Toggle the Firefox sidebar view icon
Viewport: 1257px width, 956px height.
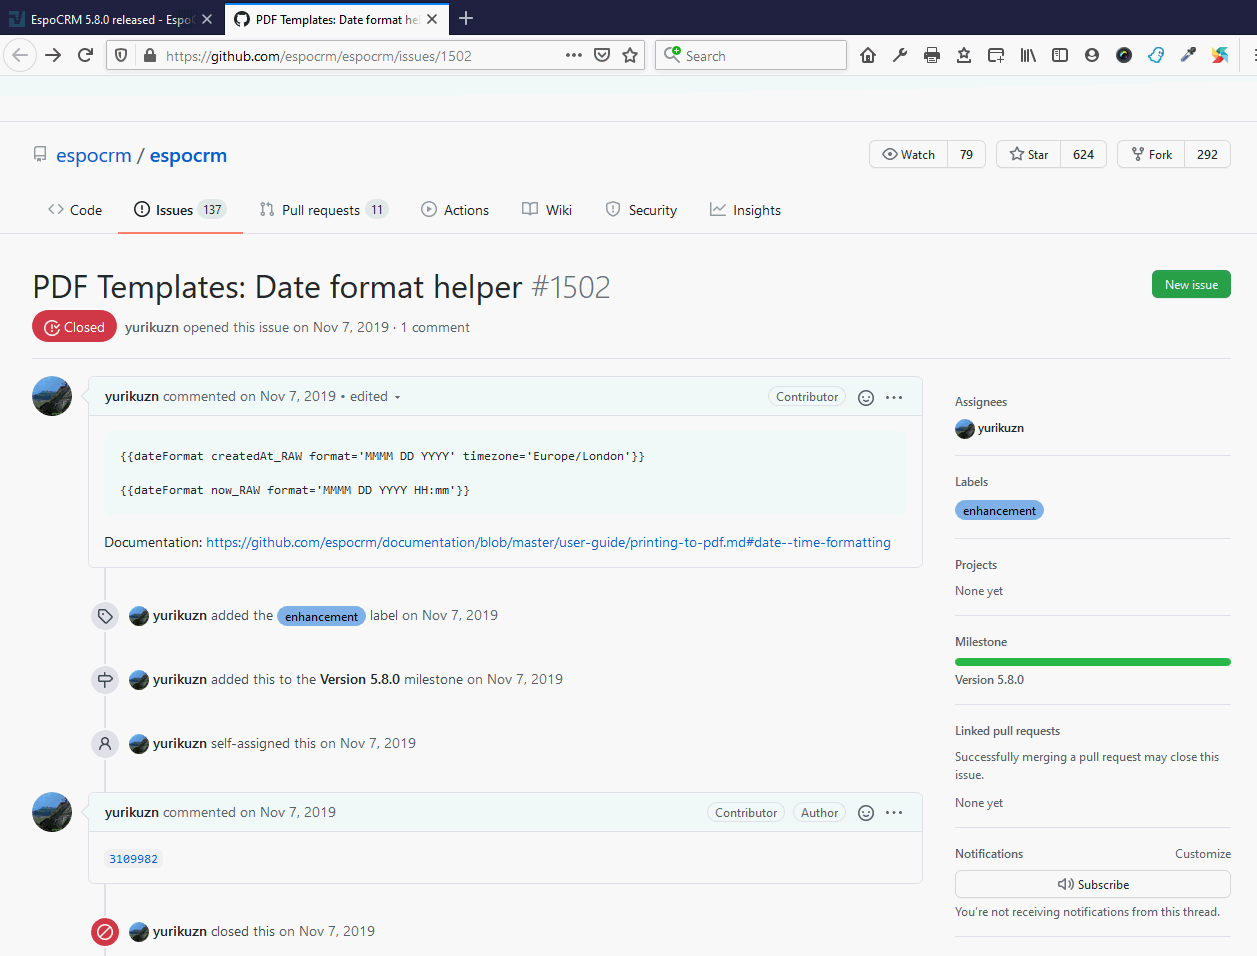pyautogui.click(x=1060, y=56)
